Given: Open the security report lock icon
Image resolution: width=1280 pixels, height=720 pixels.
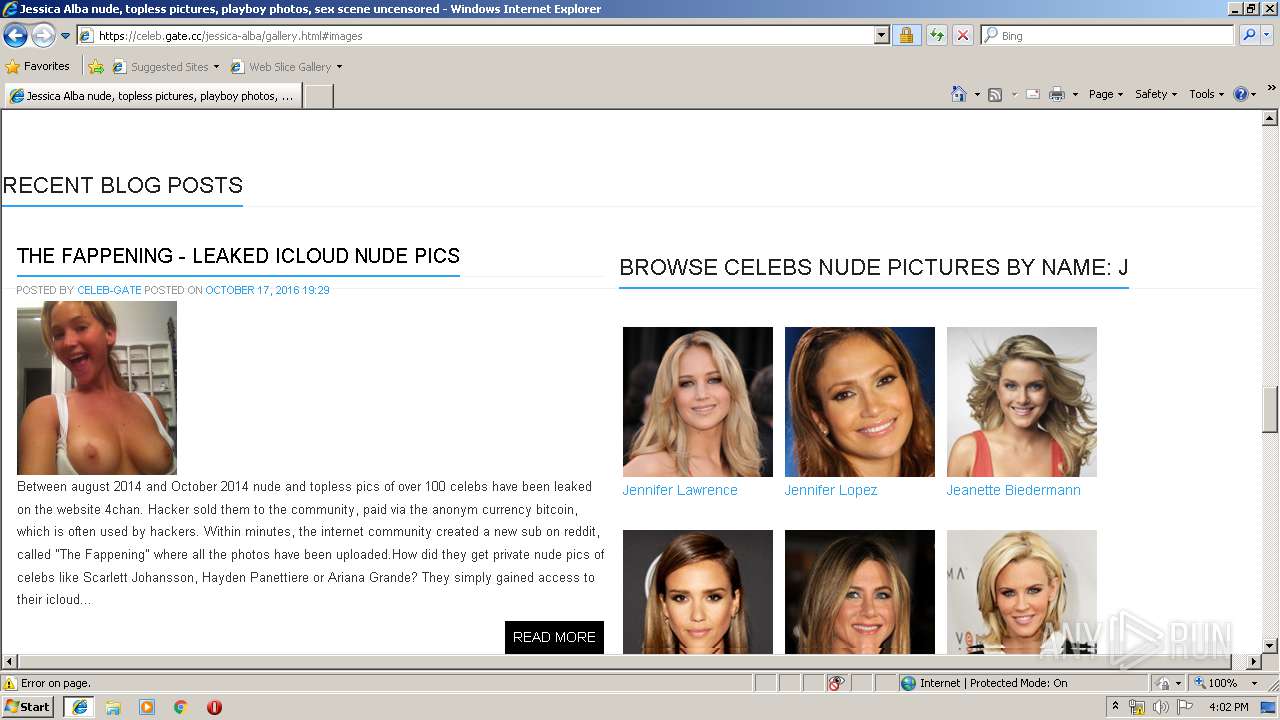Looking at the screenshot, I should pos(906,35).
